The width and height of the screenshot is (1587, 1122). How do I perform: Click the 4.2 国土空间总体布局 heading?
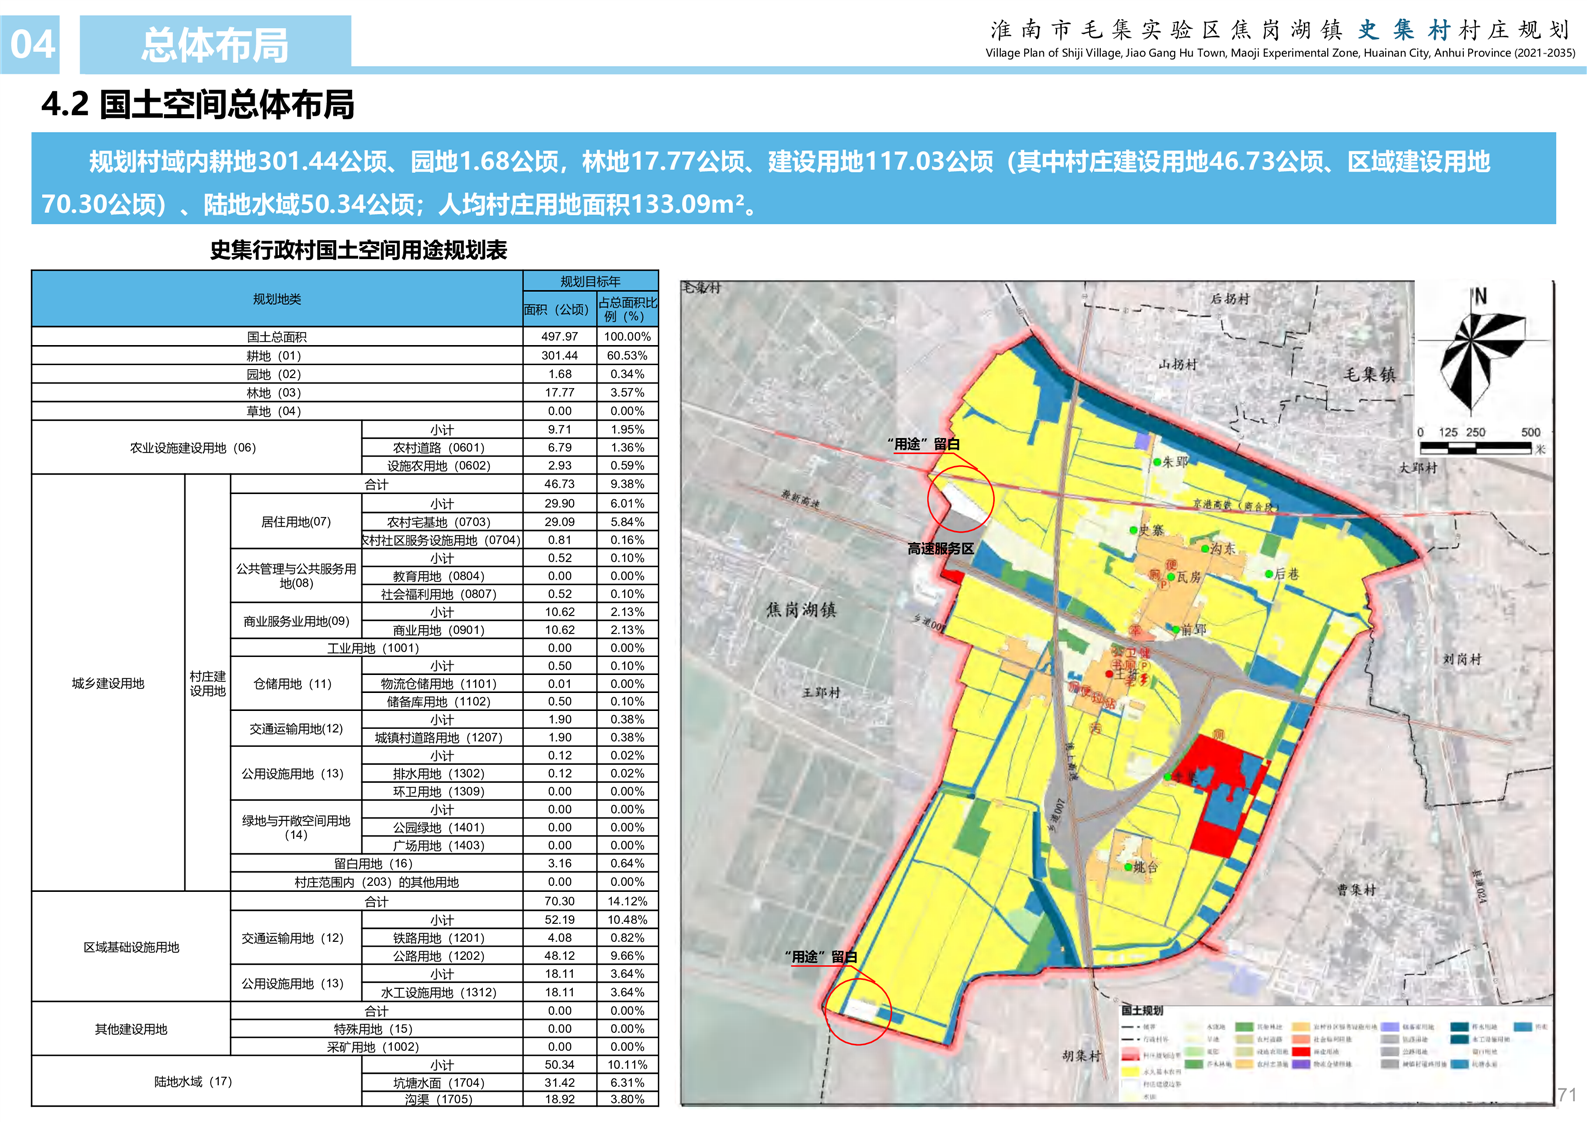[198, 104]
